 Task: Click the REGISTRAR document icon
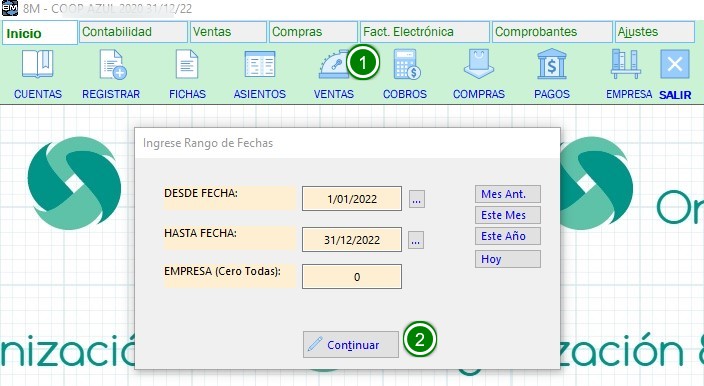(x=112, y=65)
